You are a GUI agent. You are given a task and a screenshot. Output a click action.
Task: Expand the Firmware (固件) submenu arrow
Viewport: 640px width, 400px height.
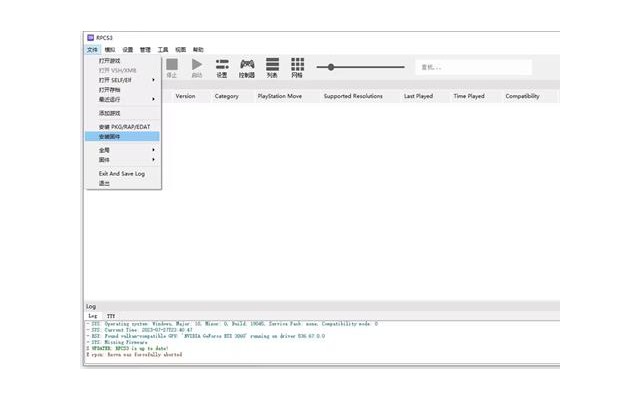pyautogui.click(x=153, y=160)
